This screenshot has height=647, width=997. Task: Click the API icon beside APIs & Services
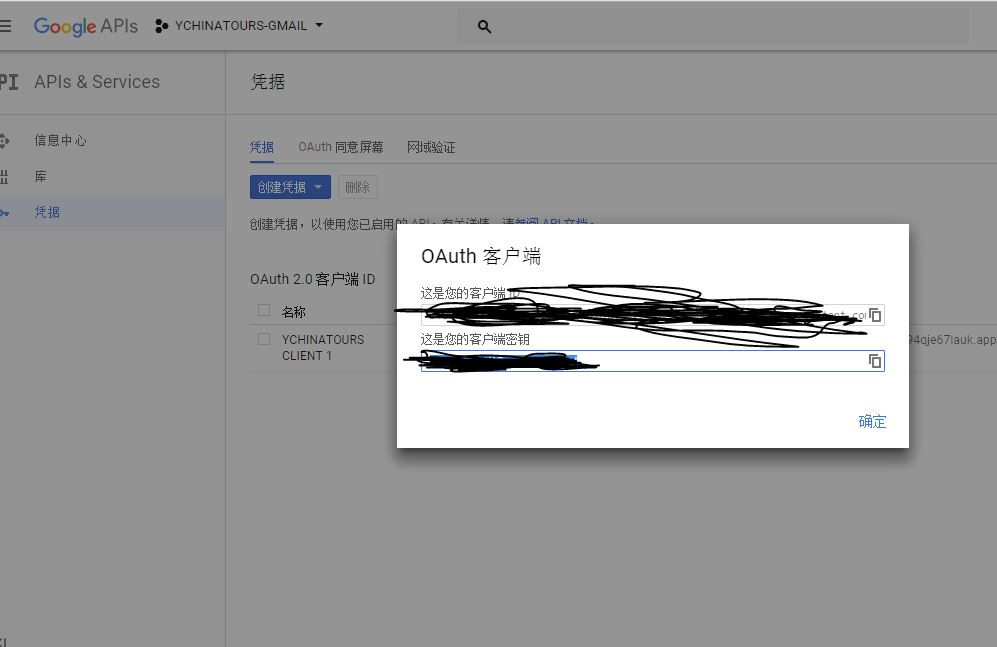[x=8, y=82]
